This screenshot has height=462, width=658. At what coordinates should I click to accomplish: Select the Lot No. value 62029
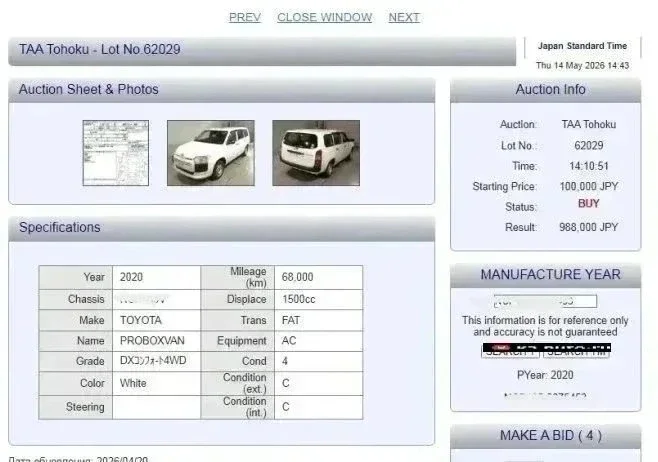click(x=589, y=146)
